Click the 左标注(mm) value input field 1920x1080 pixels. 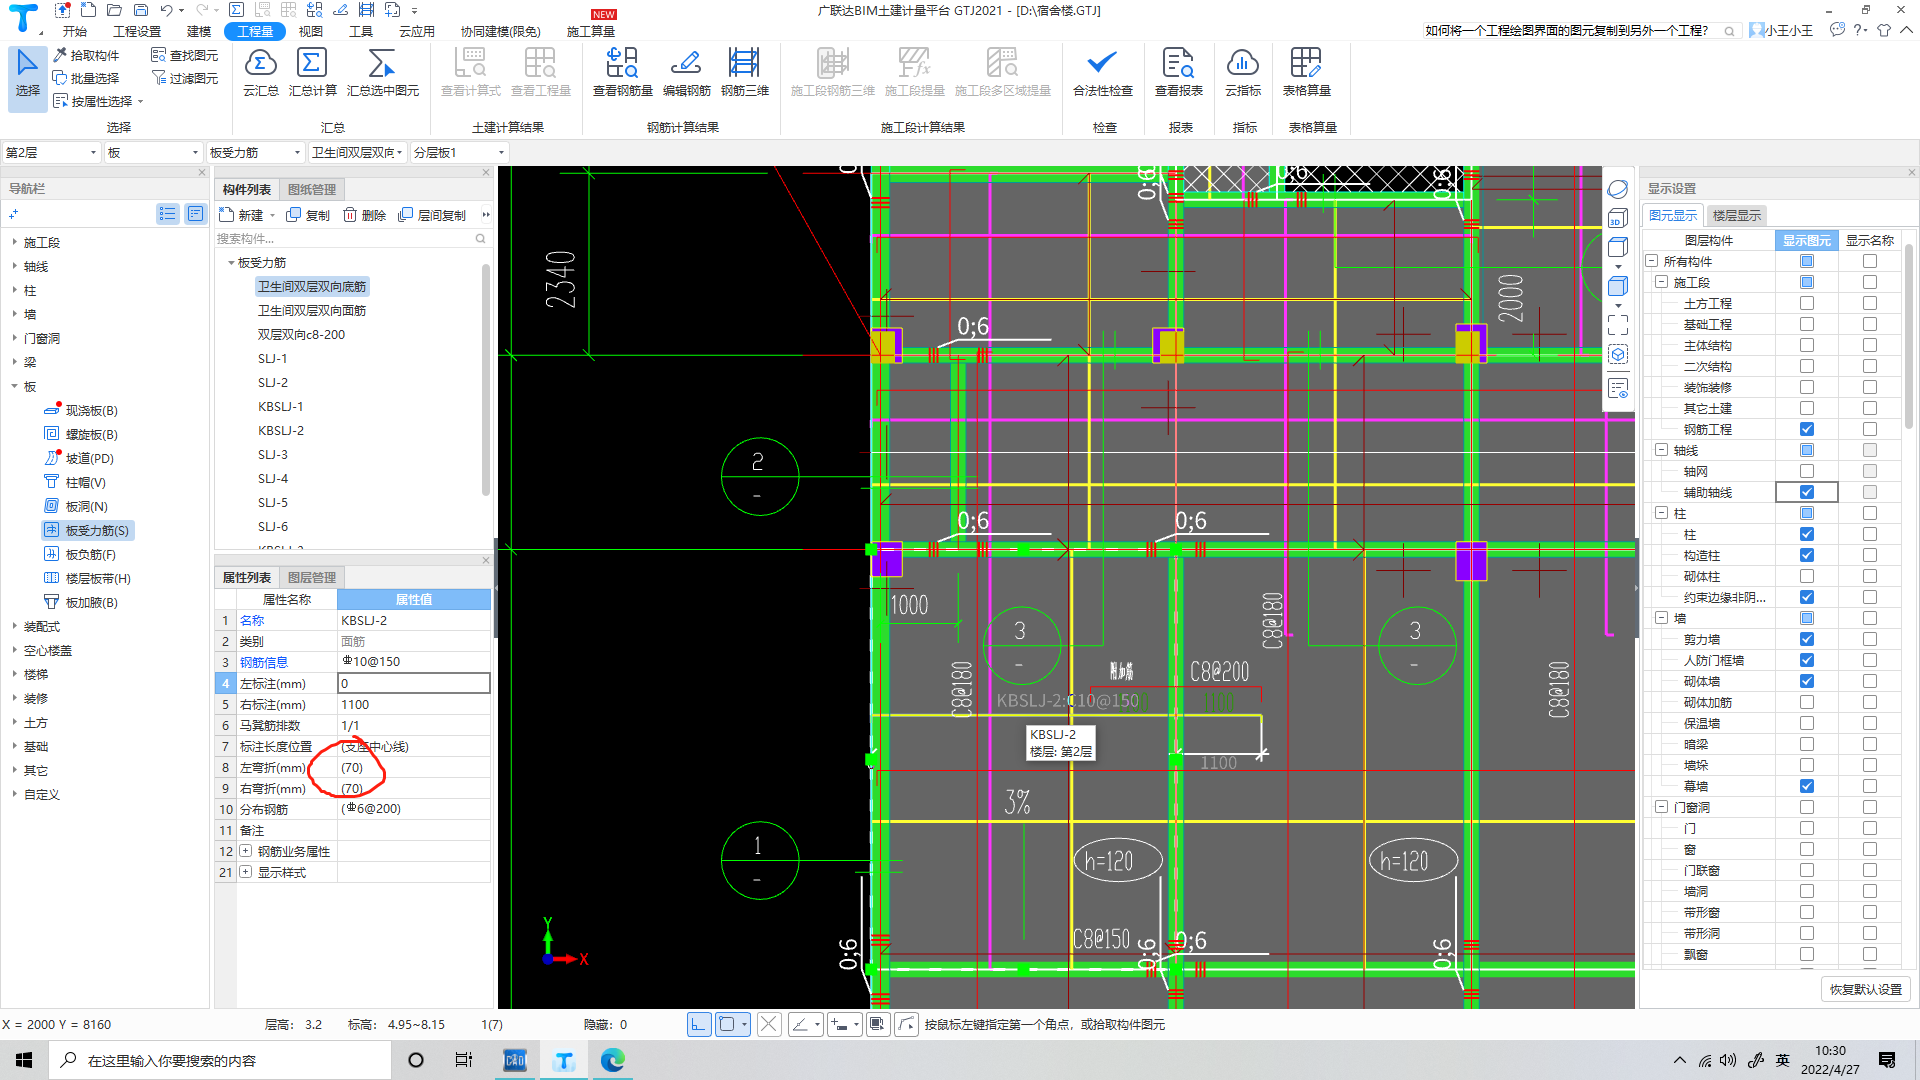[414, 683]
